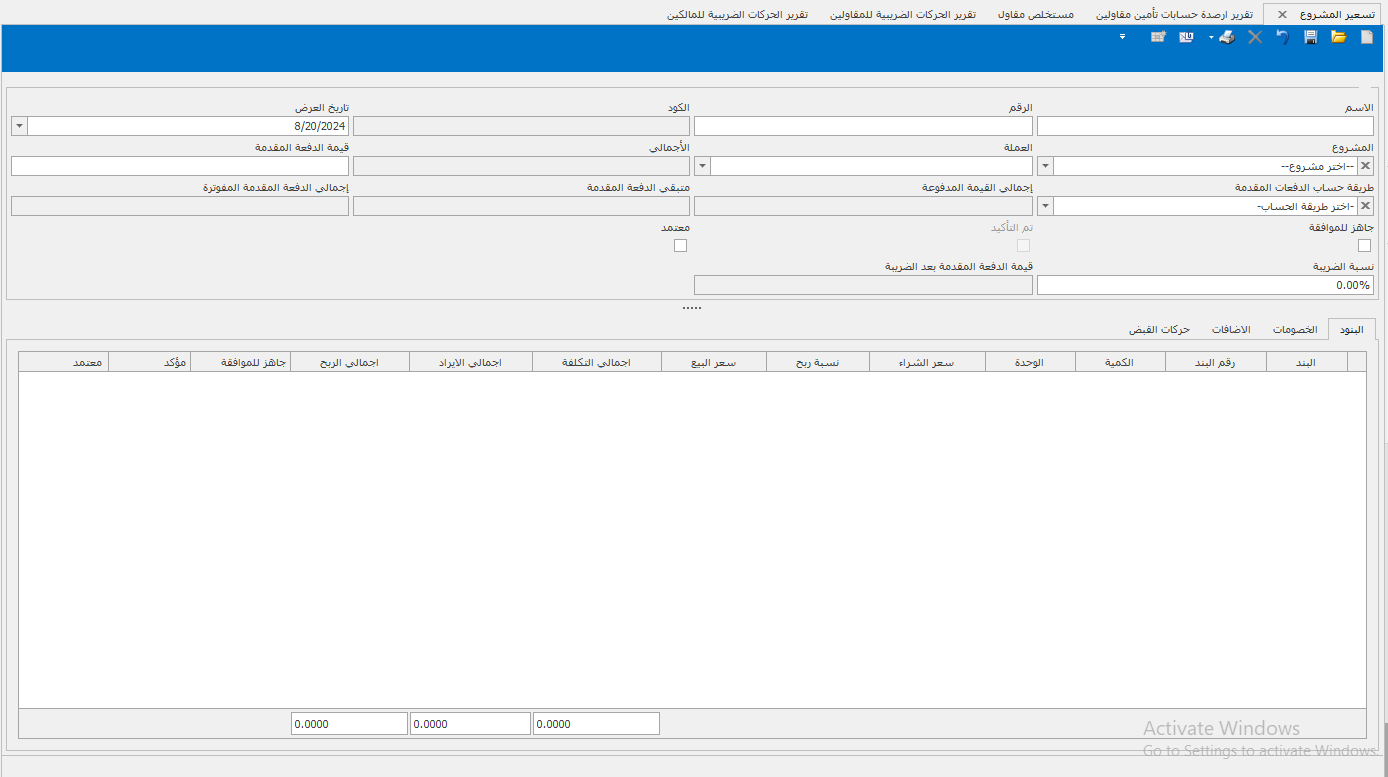Close the تسعير المشروع tab
The width and height of the screenshot is (1388, 777).
pos(1282,15)
